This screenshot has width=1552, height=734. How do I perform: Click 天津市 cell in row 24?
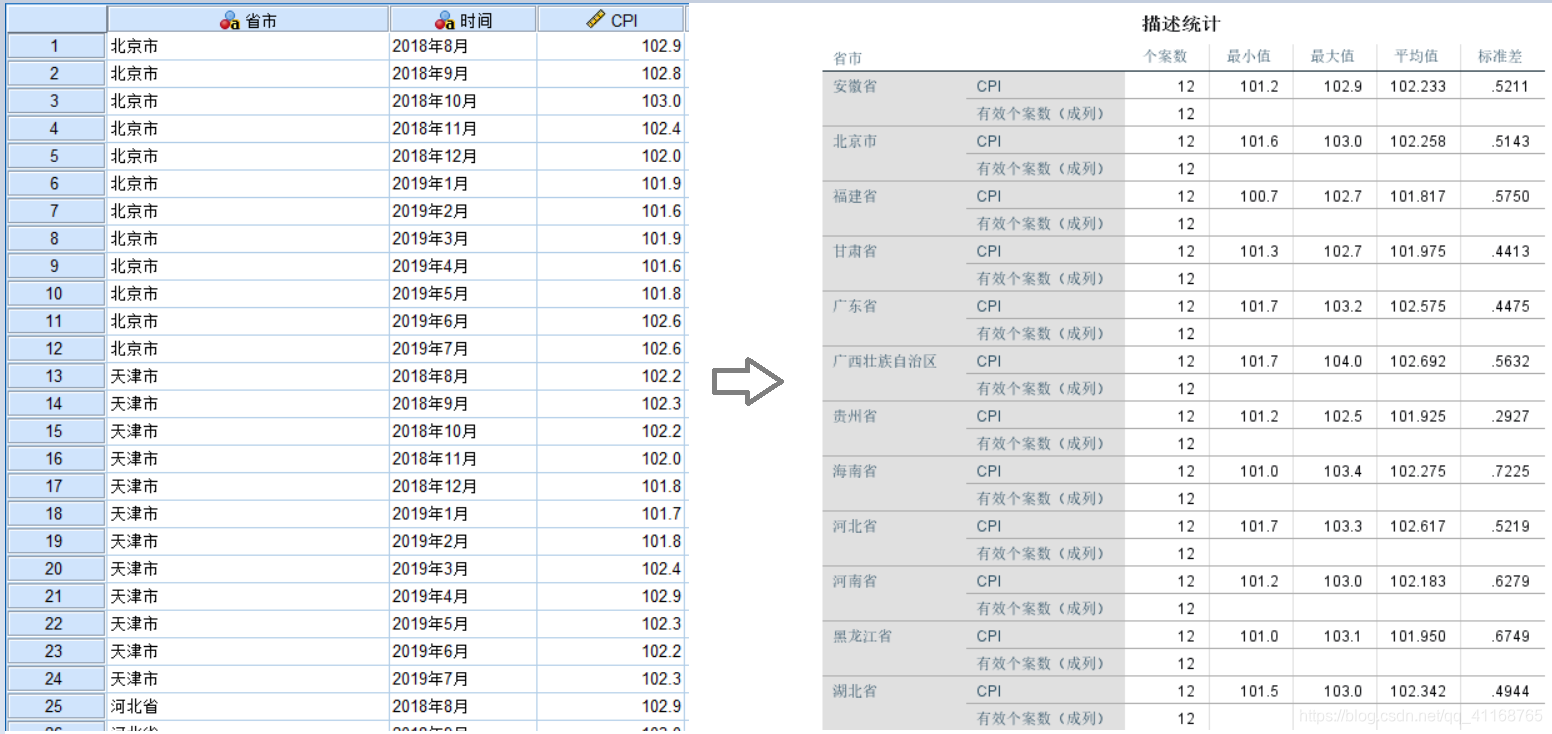point(248,679)
